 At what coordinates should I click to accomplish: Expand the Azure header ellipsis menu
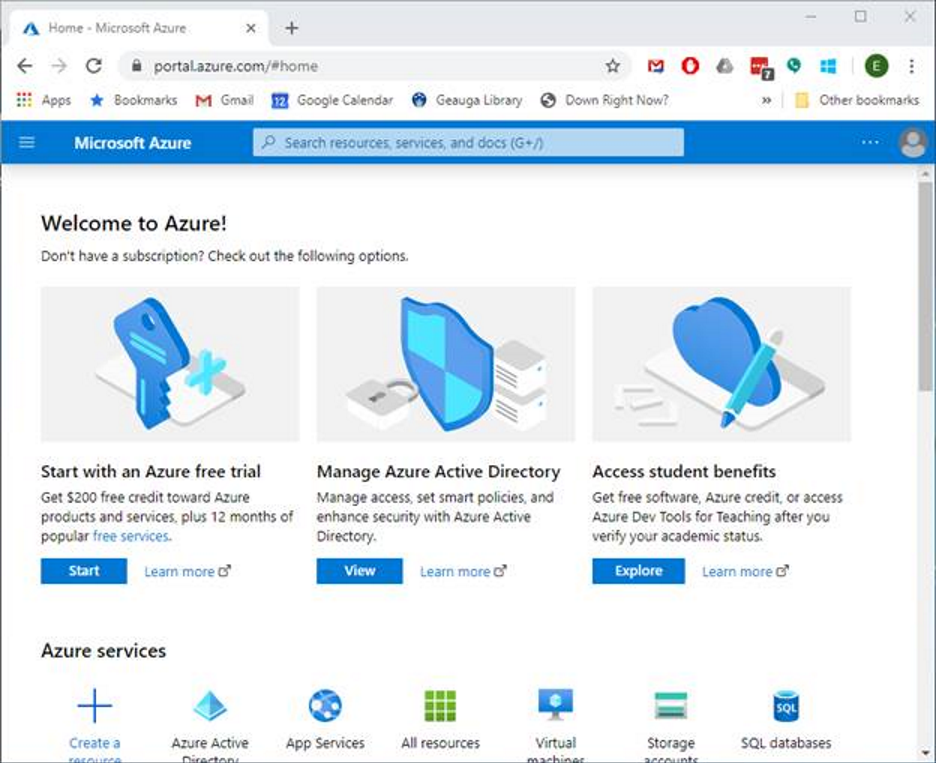coord(870,143)
